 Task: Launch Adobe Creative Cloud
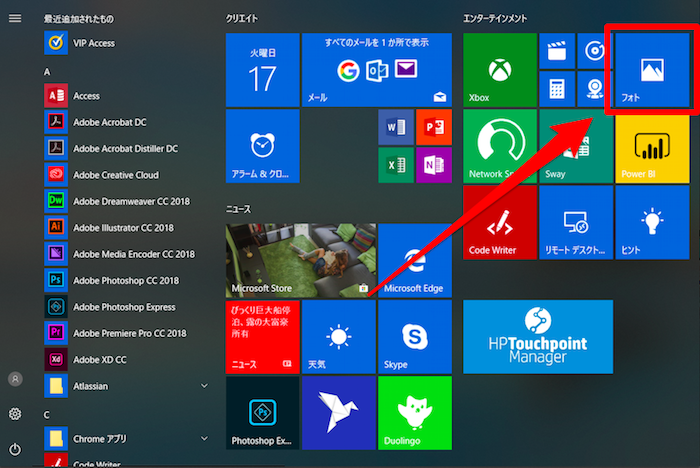(127, 175)
